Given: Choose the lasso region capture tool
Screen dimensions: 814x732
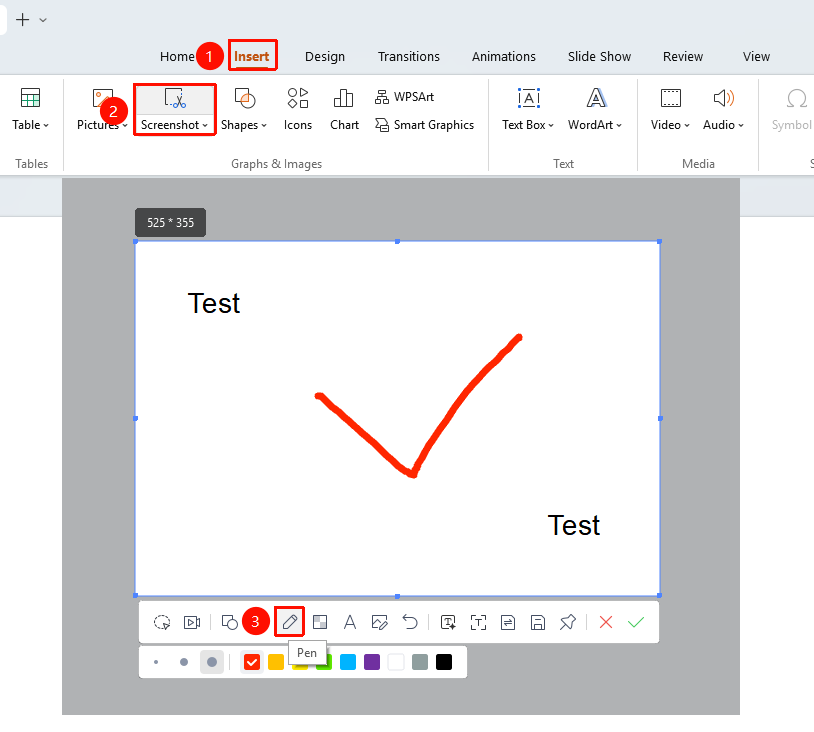Looking at the screenshot, I should click(x=162, y=622).
